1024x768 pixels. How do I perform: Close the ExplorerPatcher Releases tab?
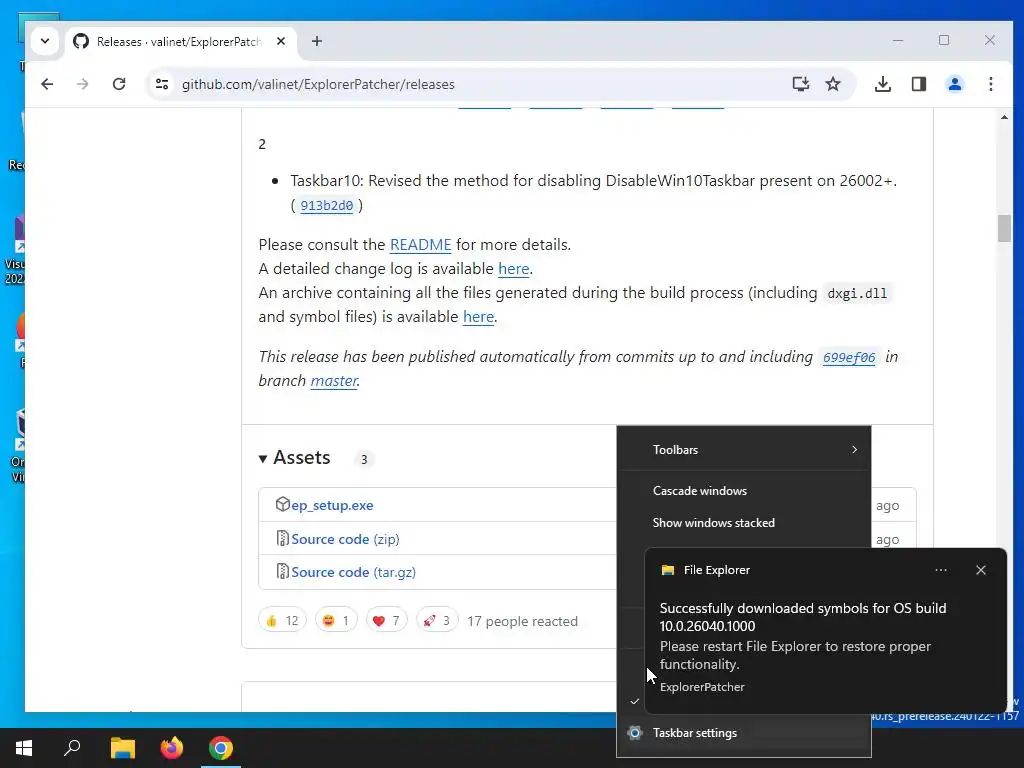tap(281, 41)
